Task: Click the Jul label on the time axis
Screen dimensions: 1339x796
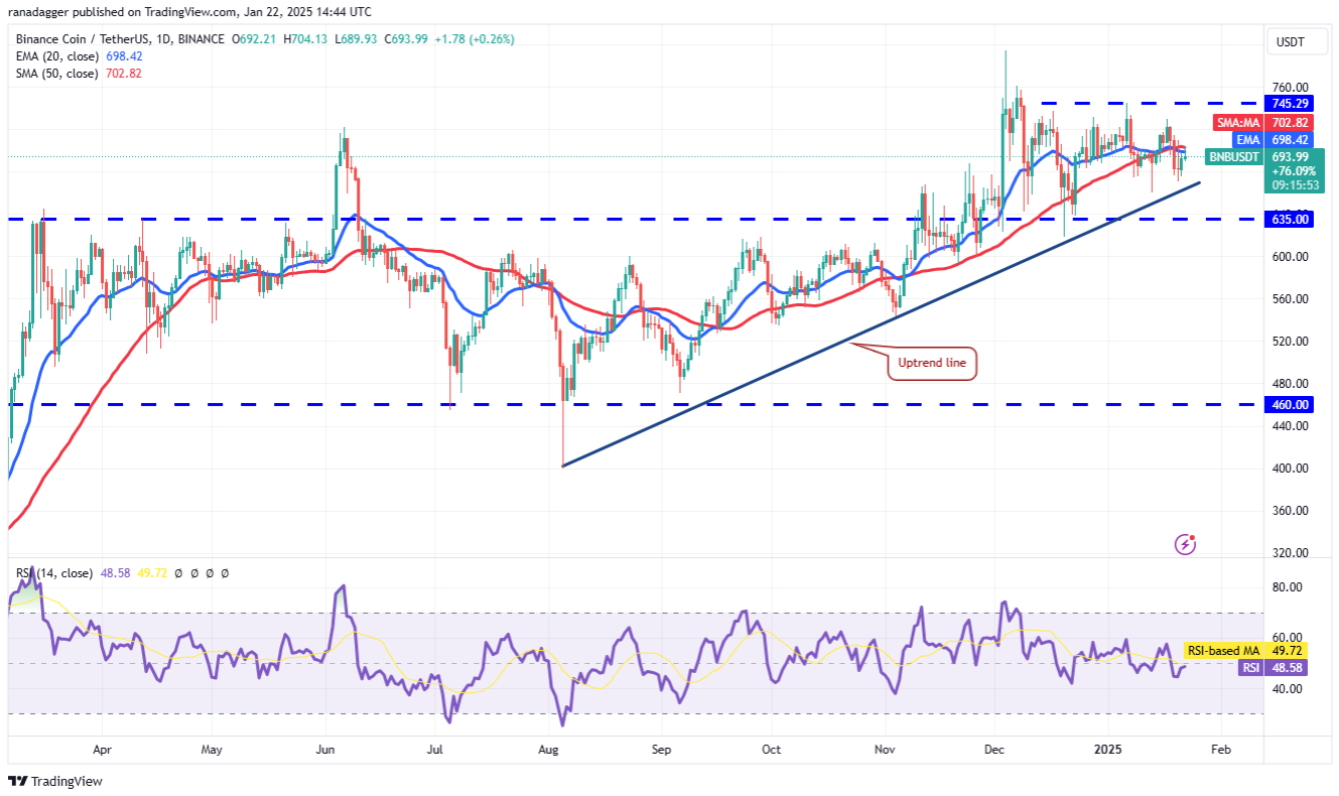Action: 435,748
